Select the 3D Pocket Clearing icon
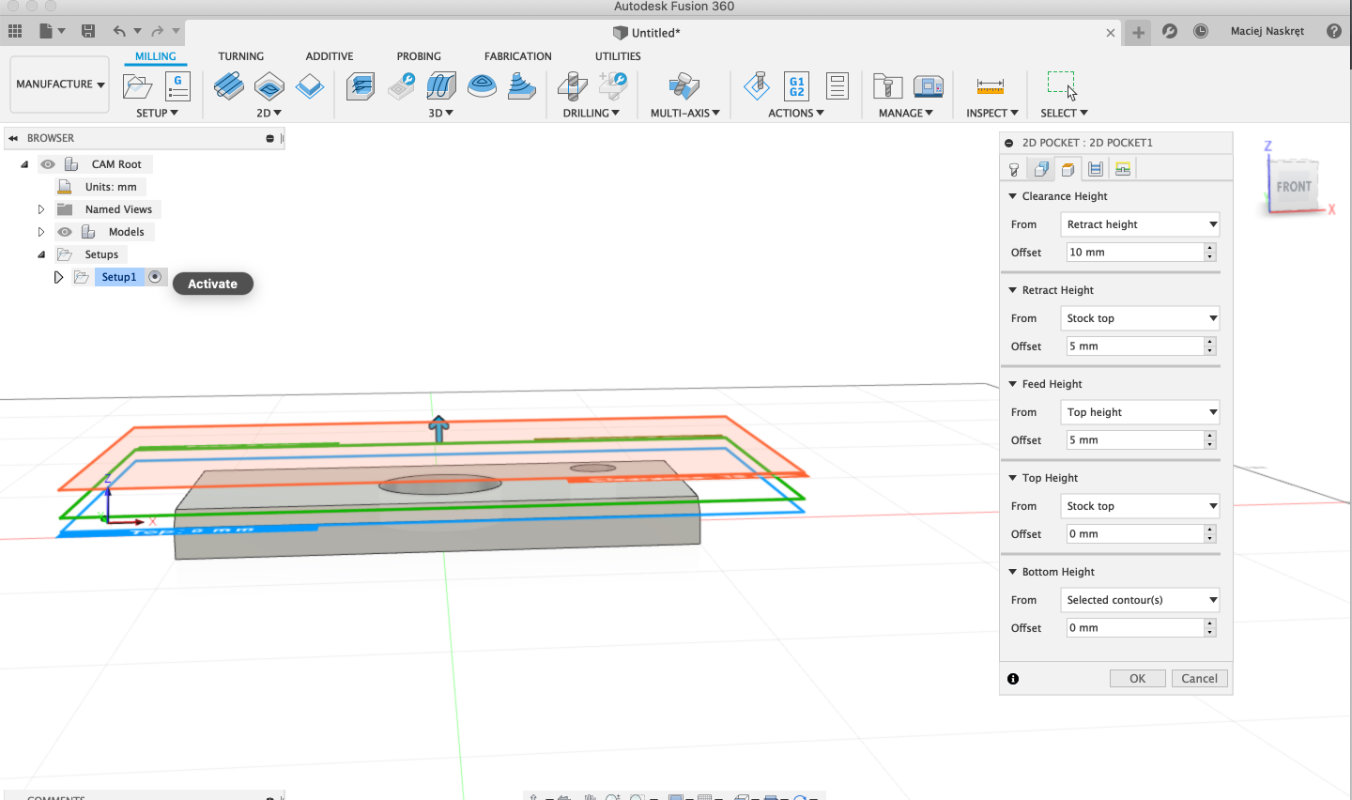Image resolution: width=1352 pixels, height=800 pixels. tap(401, 86)
